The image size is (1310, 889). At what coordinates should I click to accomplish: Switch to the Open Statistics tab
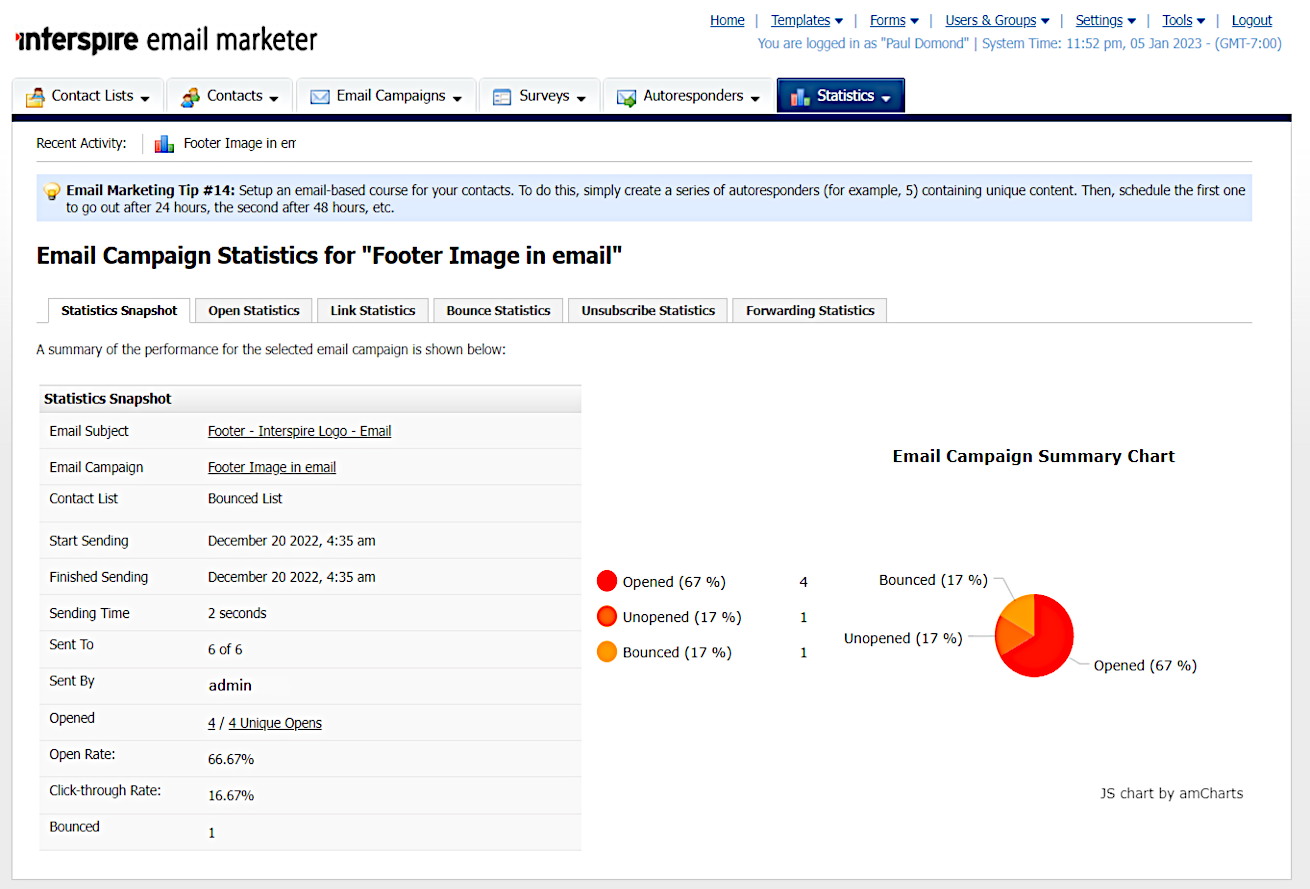(254, 311)
